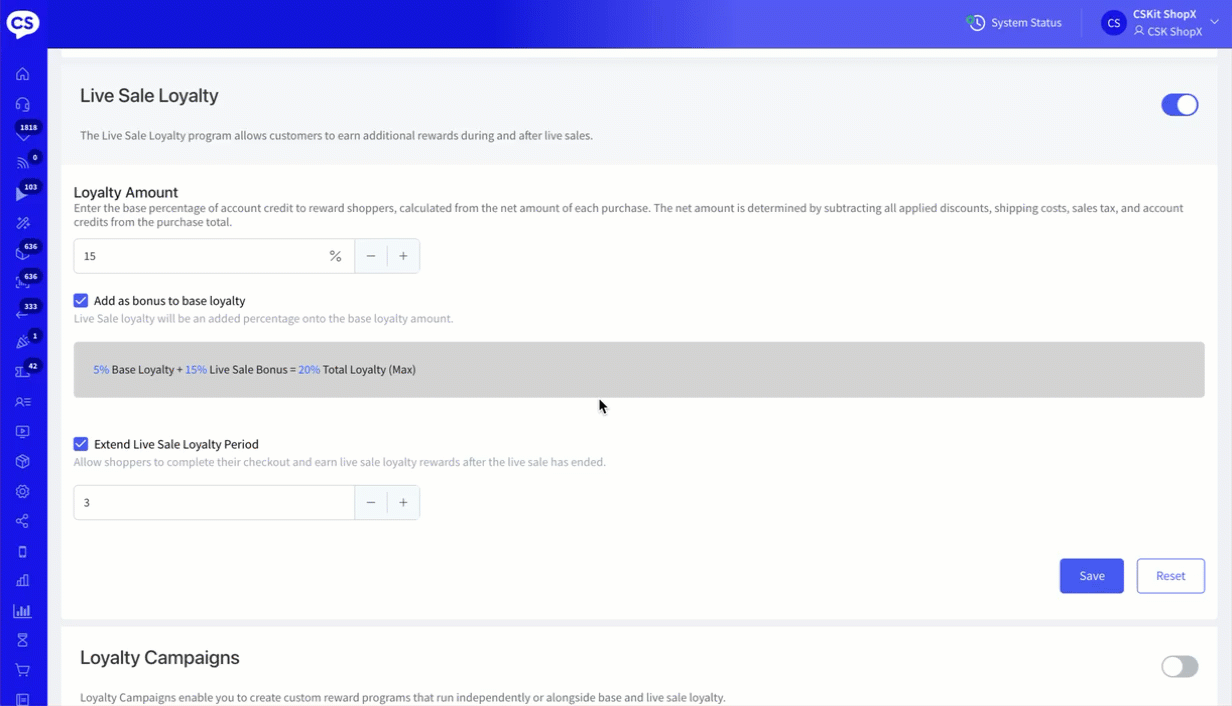
Task: Disable the Live Sale Loyalty toggle
Action: click(1179, 105)
